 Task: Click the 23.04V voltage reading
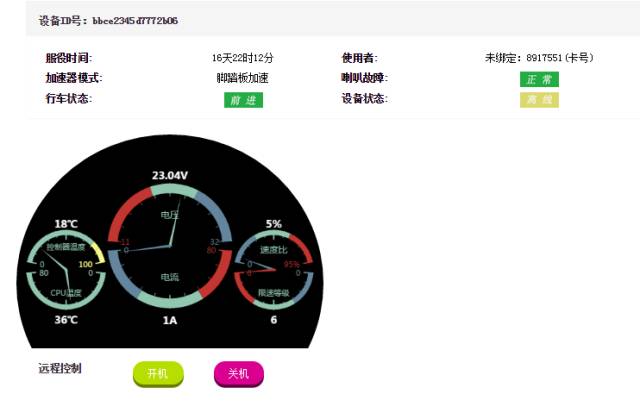[x=170, y=175]
